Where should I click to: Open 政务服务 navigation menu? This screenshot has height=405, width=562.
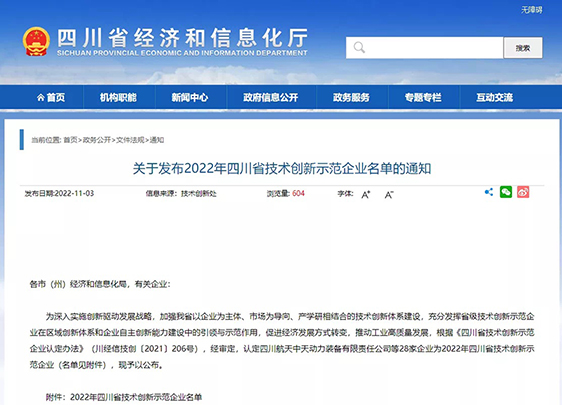click(x=351, y=97)
